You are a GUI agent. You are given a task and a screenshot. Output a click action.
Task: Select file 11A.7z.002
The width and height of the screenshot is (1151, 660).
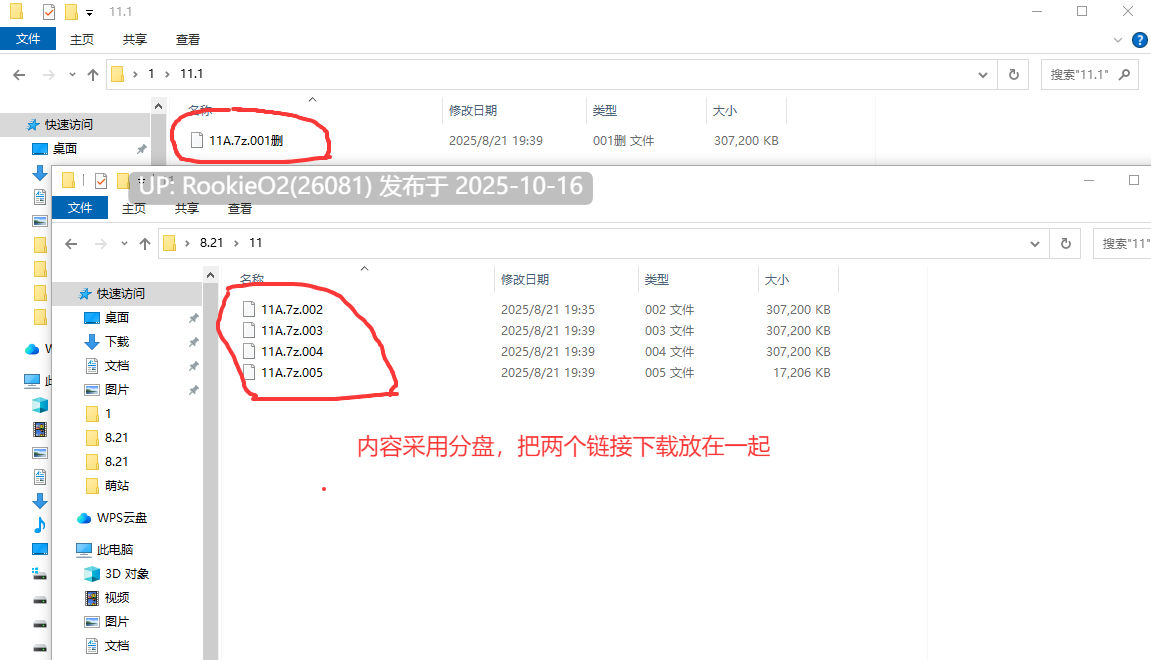click(x=291, y=309)
